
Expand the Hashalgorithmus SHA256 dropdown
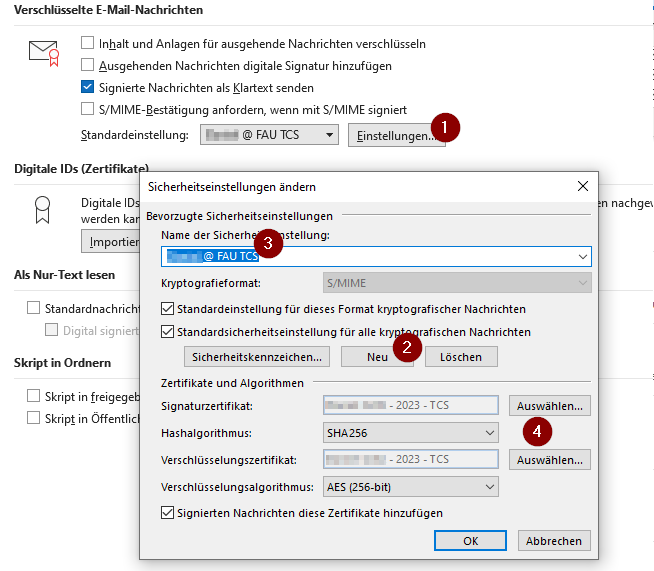pos(410,433)
